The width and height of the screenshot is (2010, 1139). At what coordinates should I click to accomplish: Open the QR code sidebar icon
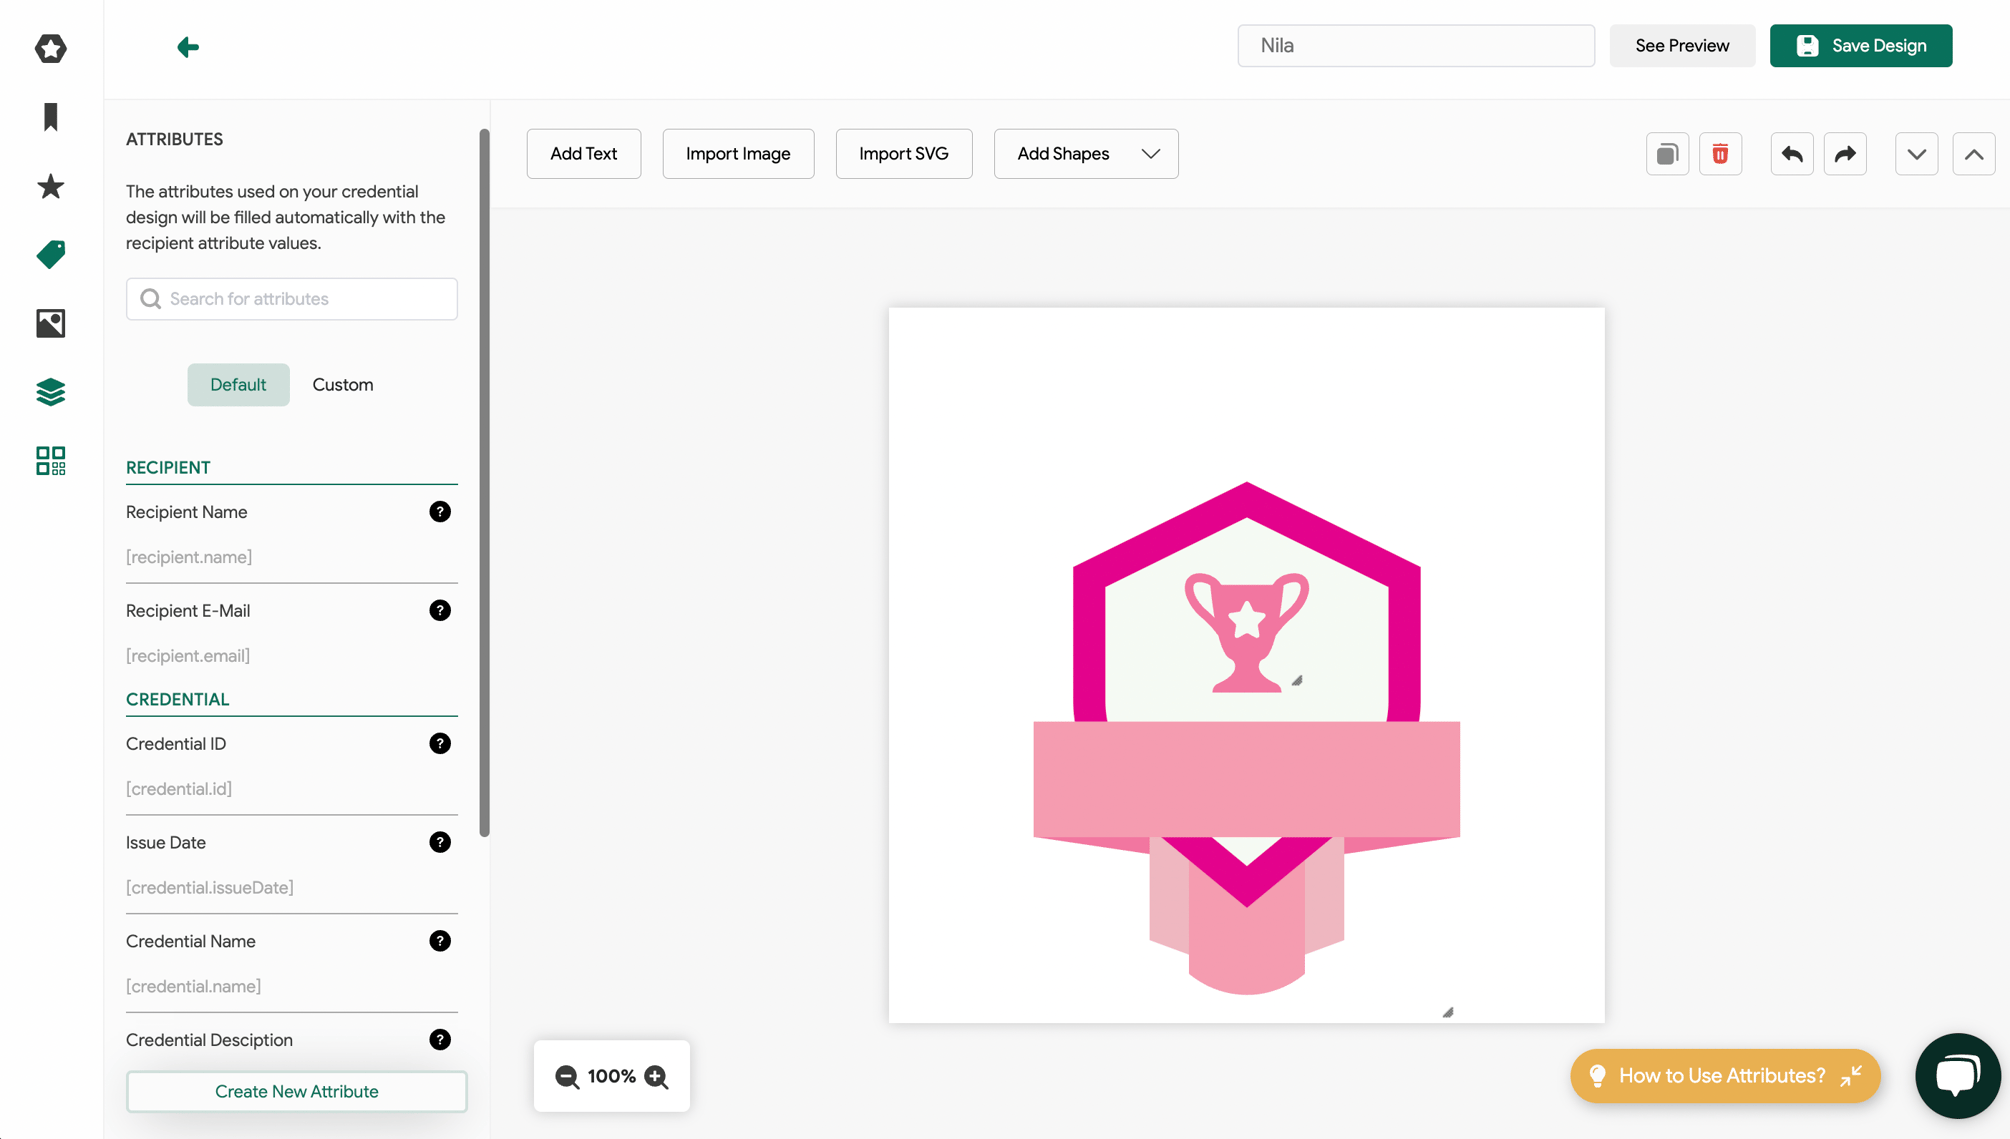coord(51,461)
